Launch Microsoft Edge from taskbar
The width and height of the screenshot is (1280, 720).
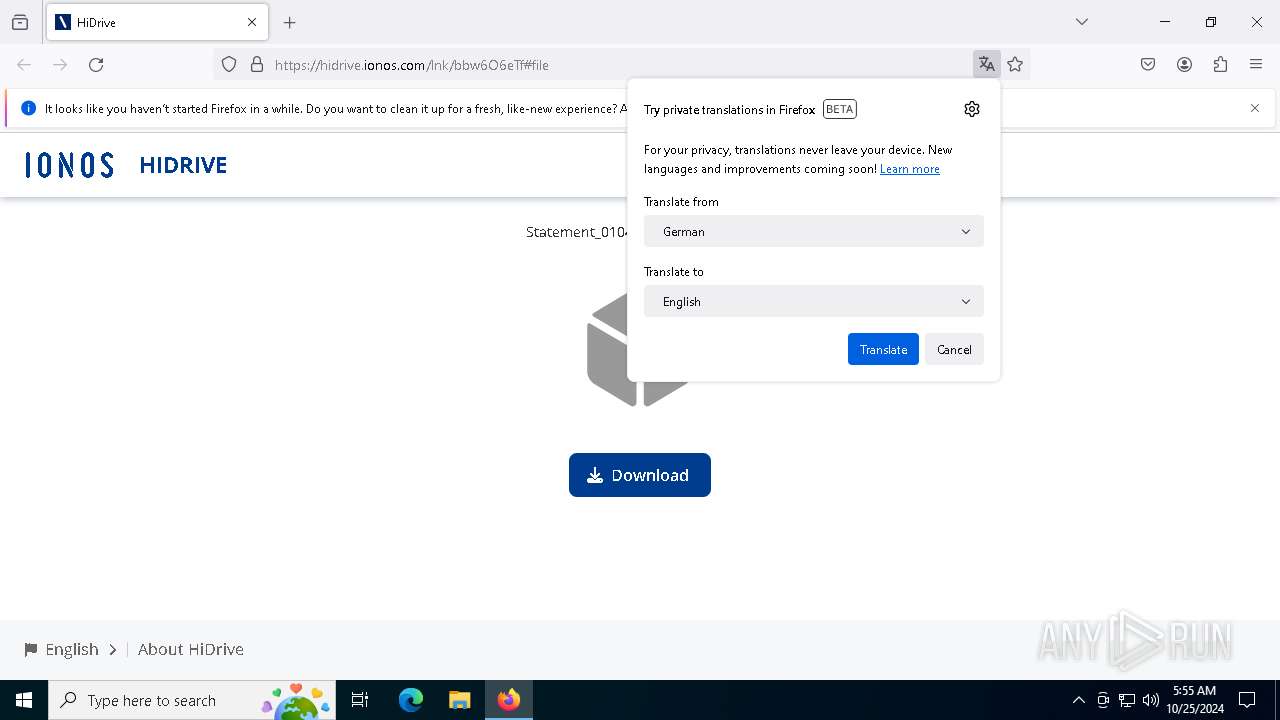(x=411, y=700)
